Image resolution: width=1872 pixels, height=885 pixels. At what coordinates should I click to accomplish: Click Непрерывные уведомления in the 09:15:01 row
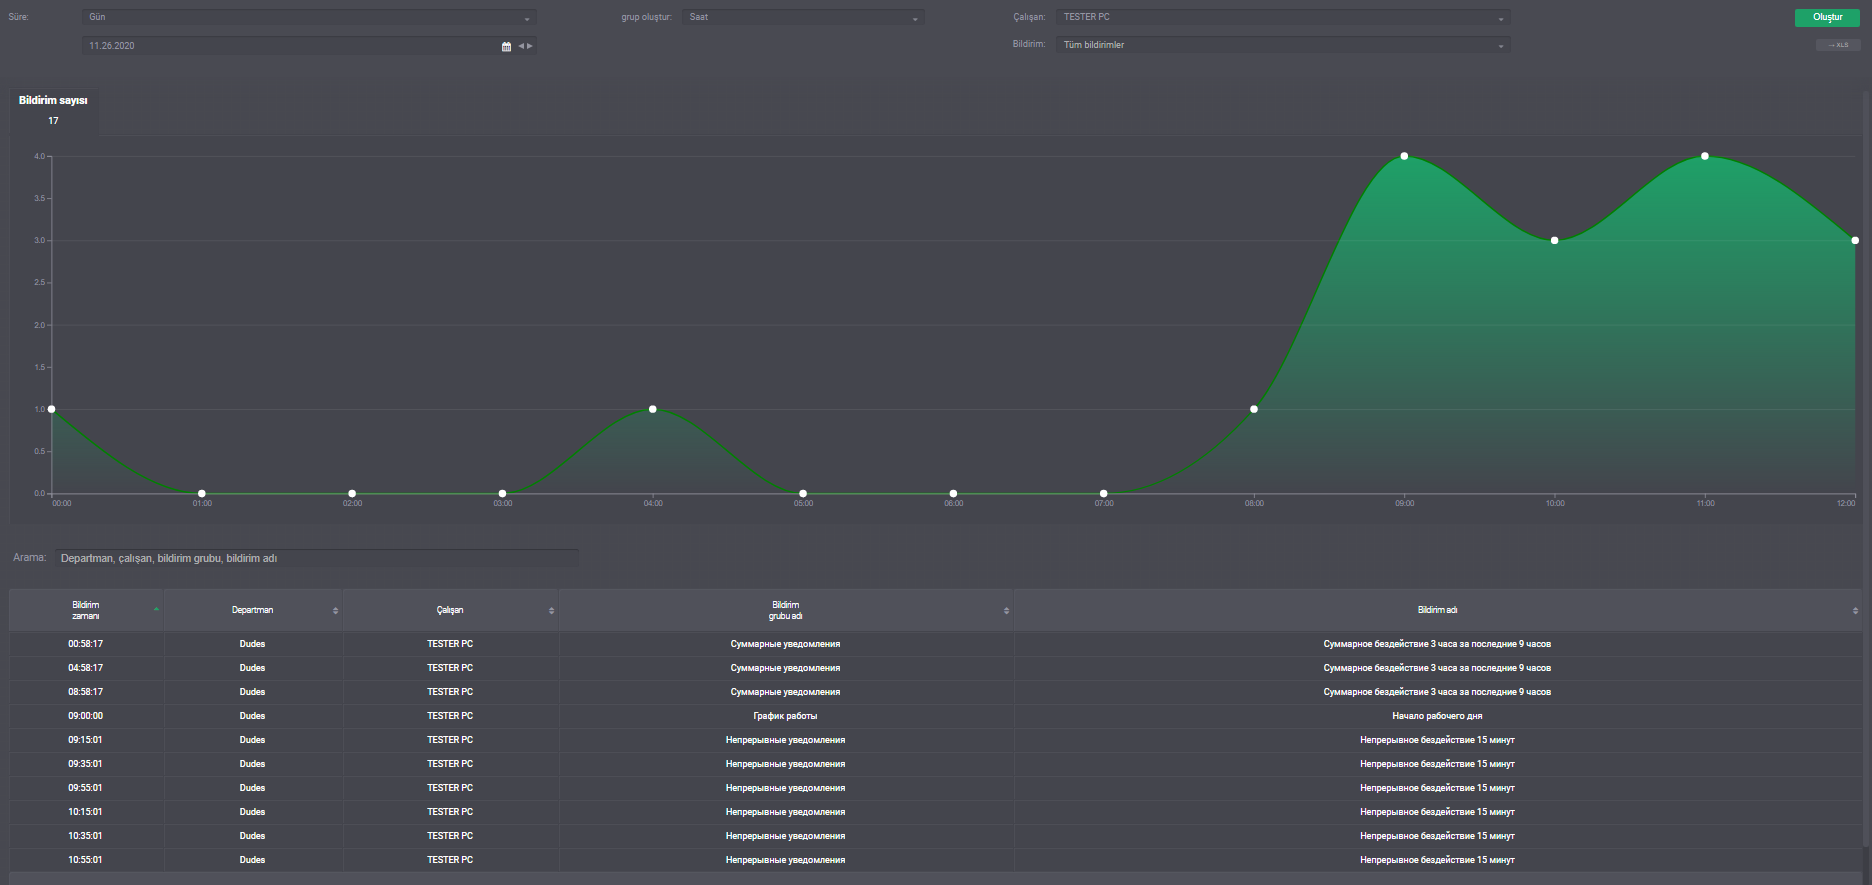786,740
